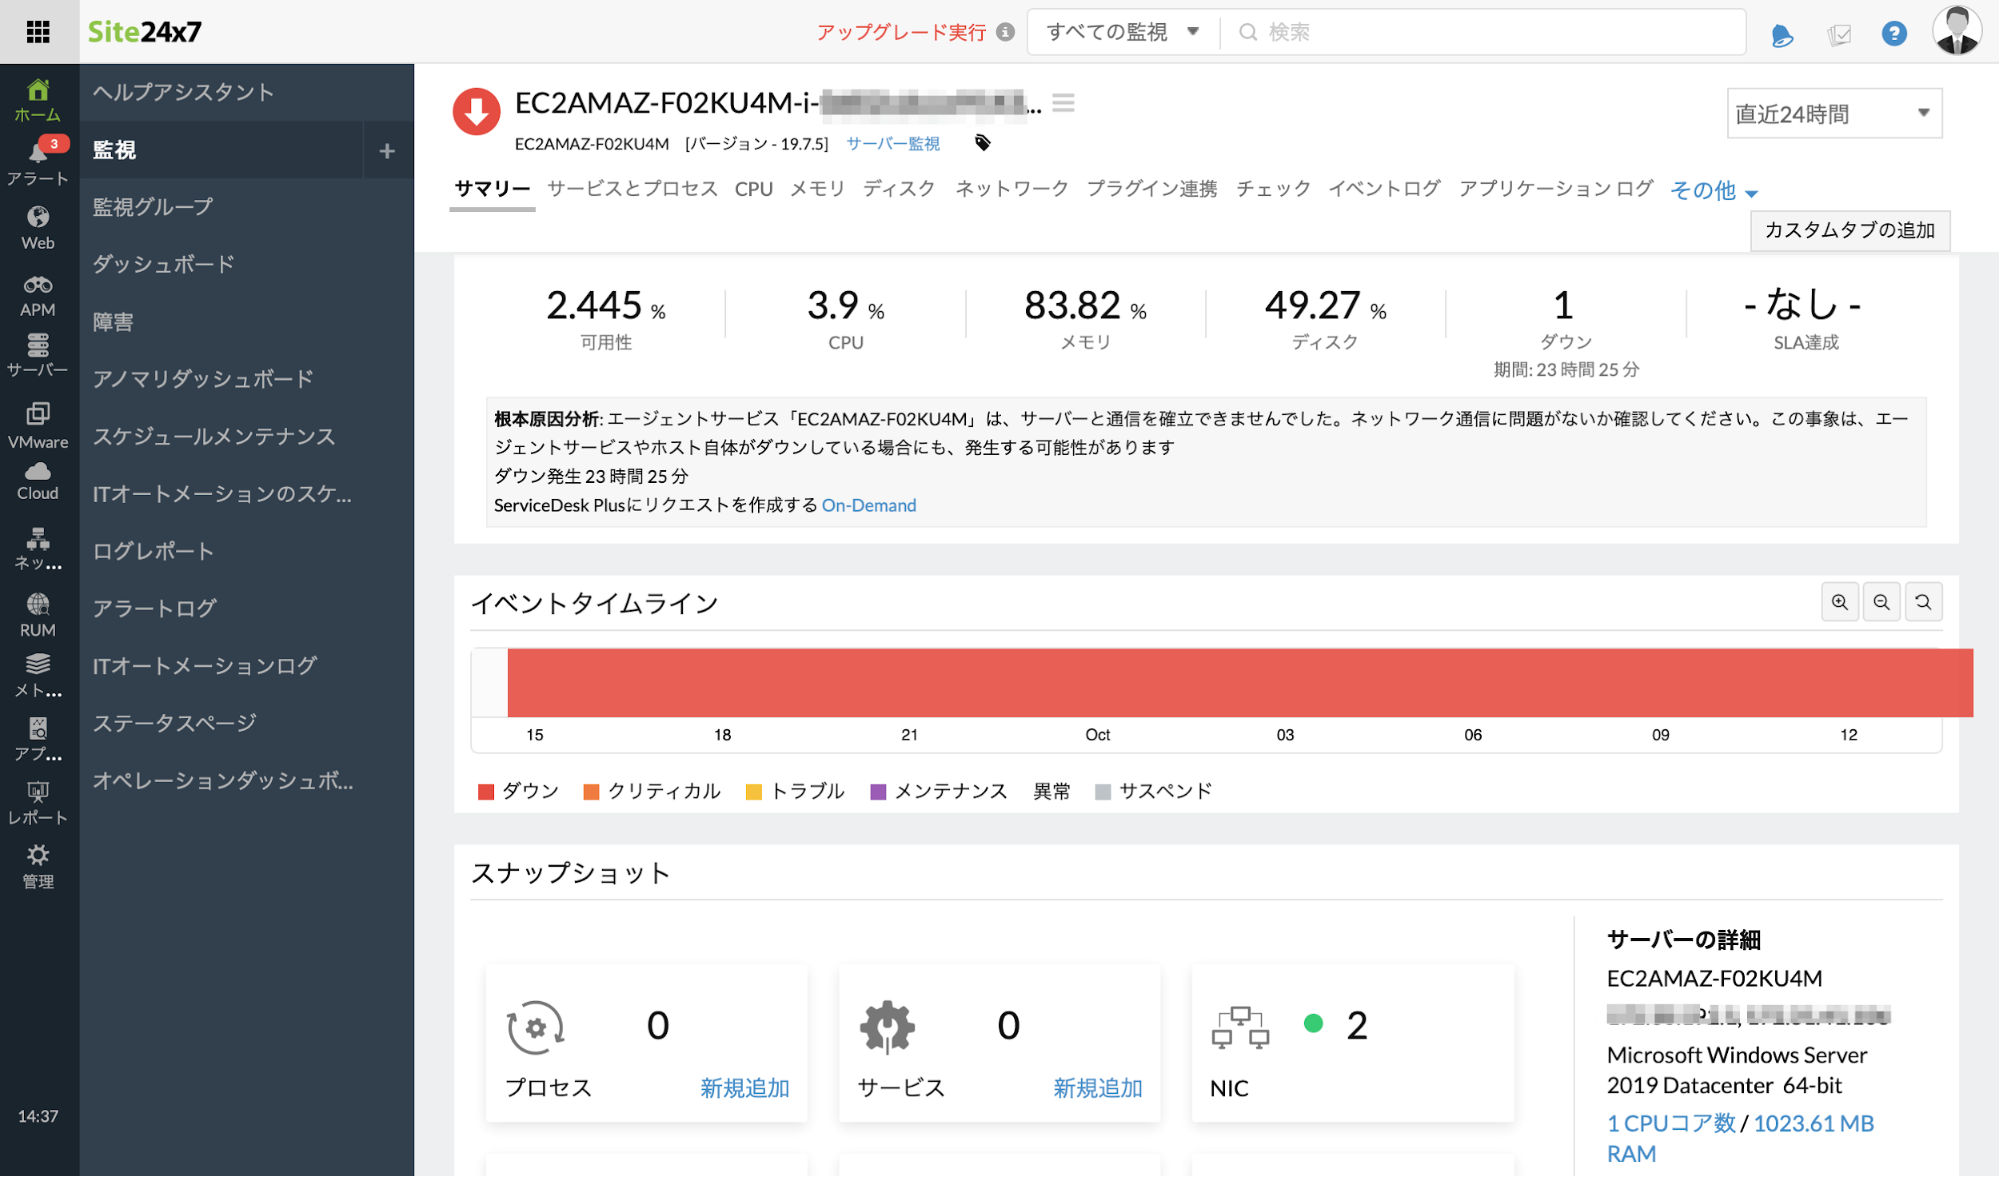Open the help question mark icon
The height and width of the screenshot is (1177, 1999).
pyautogui.click(x=1893, y=34)
